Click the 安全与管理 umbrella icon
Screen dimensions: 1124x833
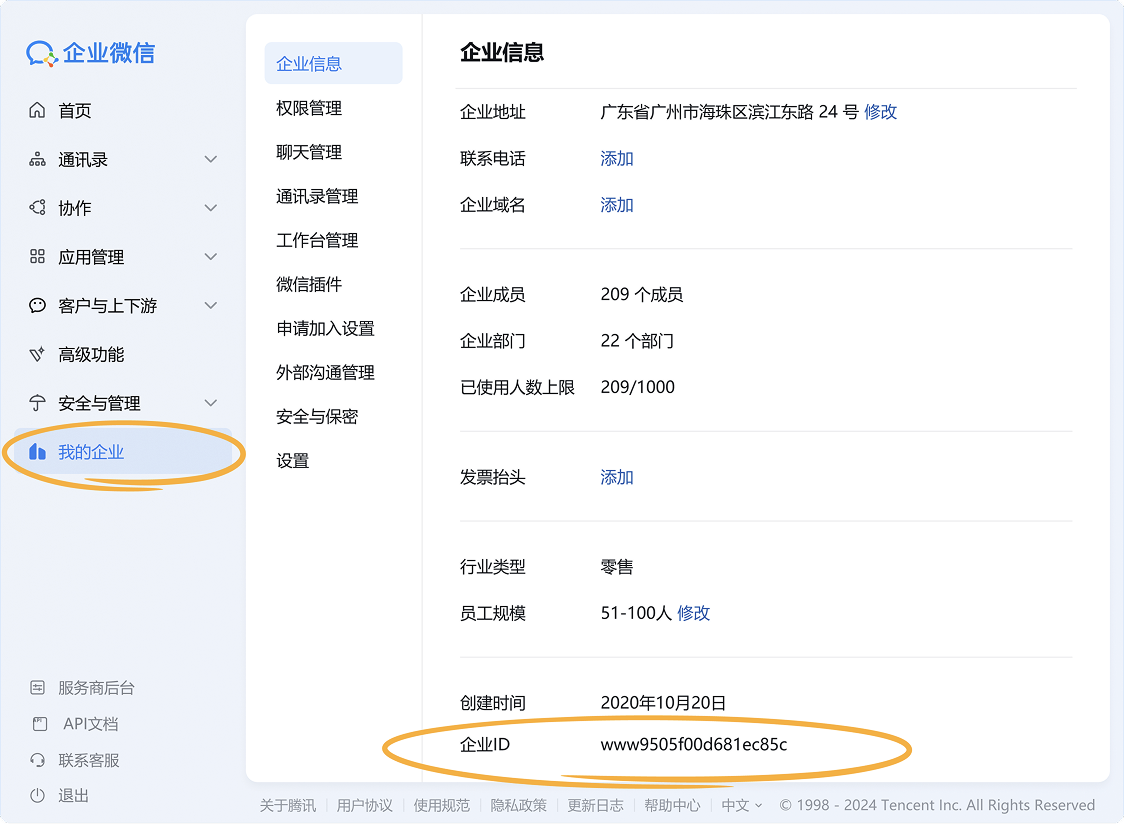37,403
